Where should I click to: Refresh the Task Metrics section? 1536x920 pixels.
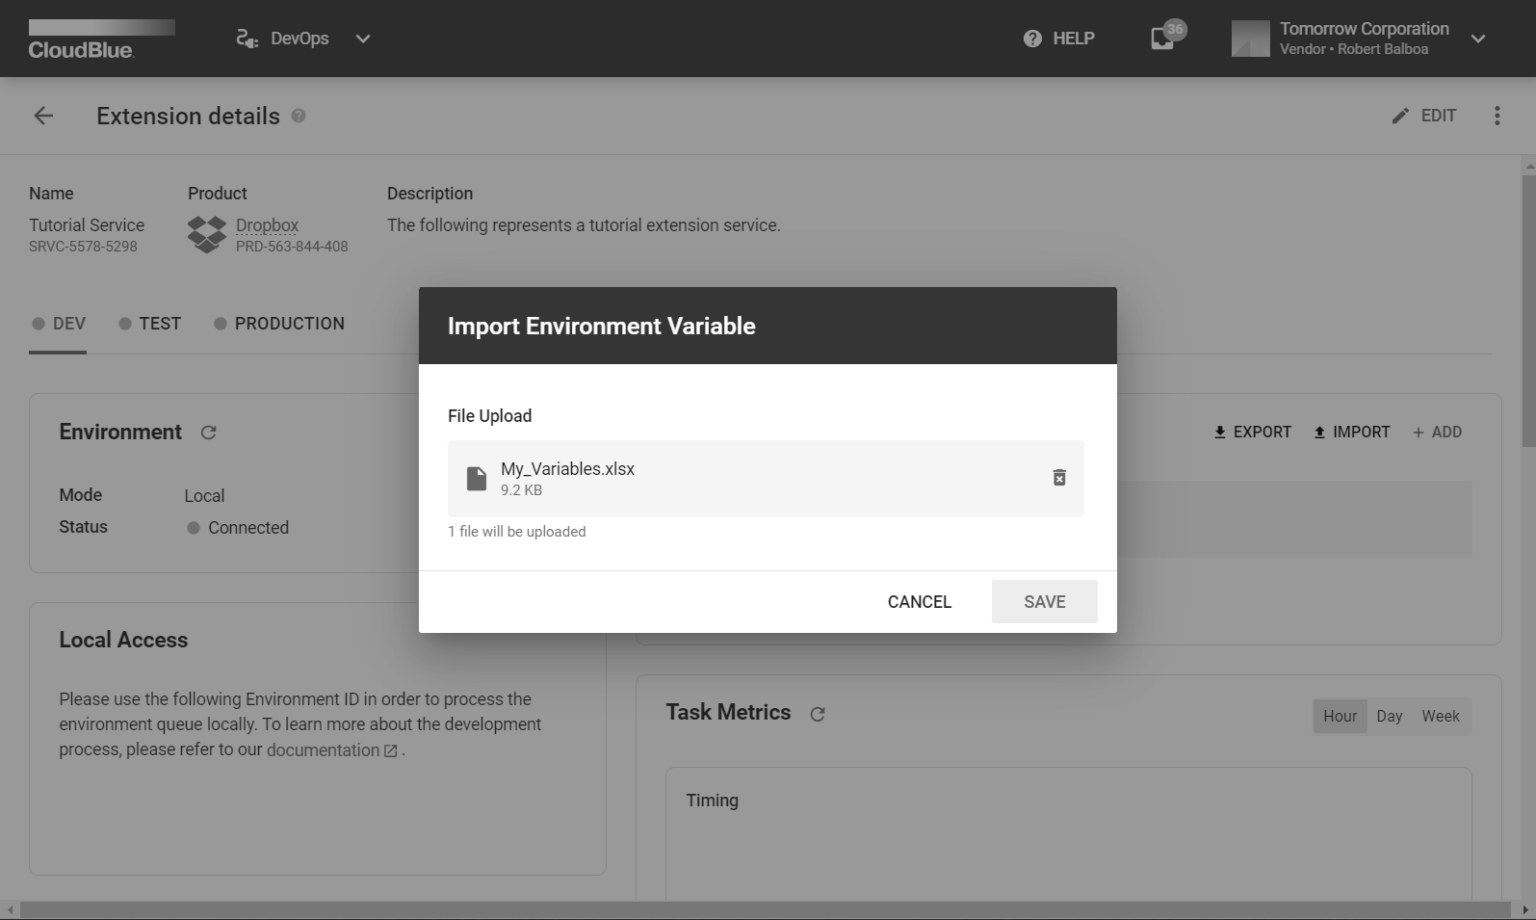click(x=817, y=714)
